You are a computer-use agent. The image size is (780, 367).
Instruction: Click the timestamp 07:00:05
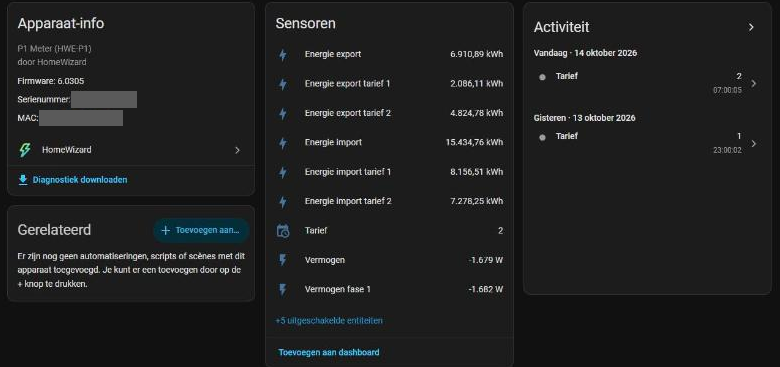pyautogui.click(x=727, y=91)
